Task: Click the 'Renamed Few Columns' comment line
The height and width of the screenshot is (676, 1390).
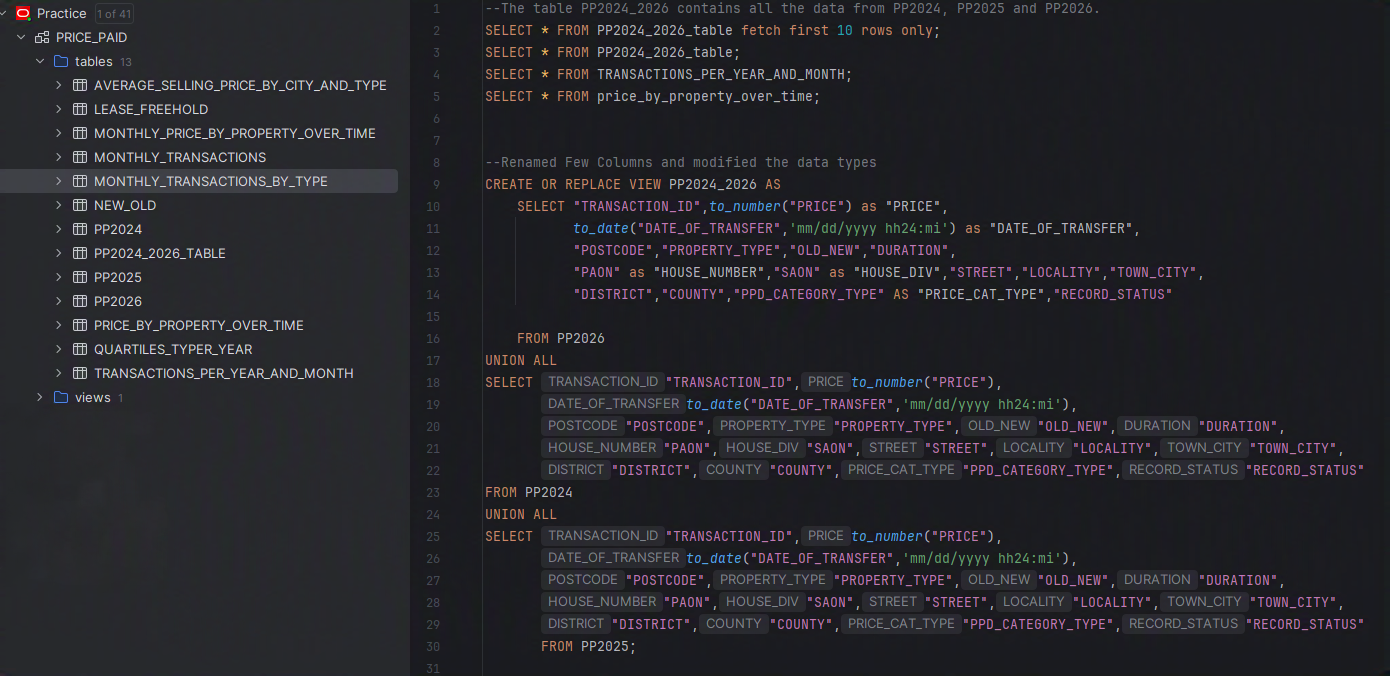Action: point(681,162)
